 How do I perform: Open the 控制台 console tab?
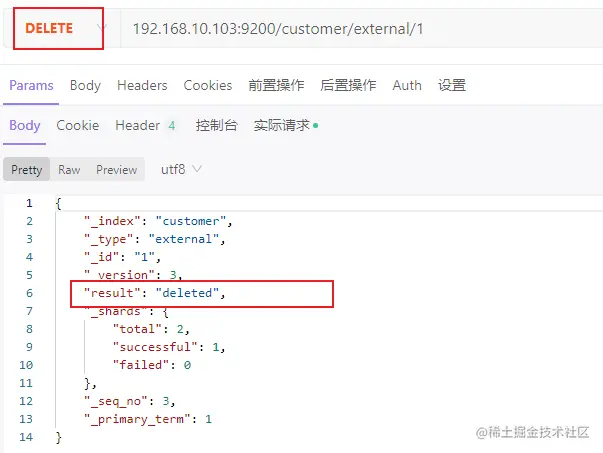pos(217,125)
